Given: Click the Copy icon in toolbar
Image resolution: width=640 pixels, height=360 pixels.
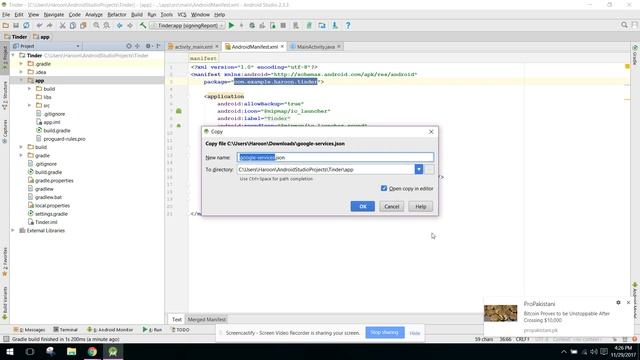Looking at the screenshot, I should click(73, 25).
